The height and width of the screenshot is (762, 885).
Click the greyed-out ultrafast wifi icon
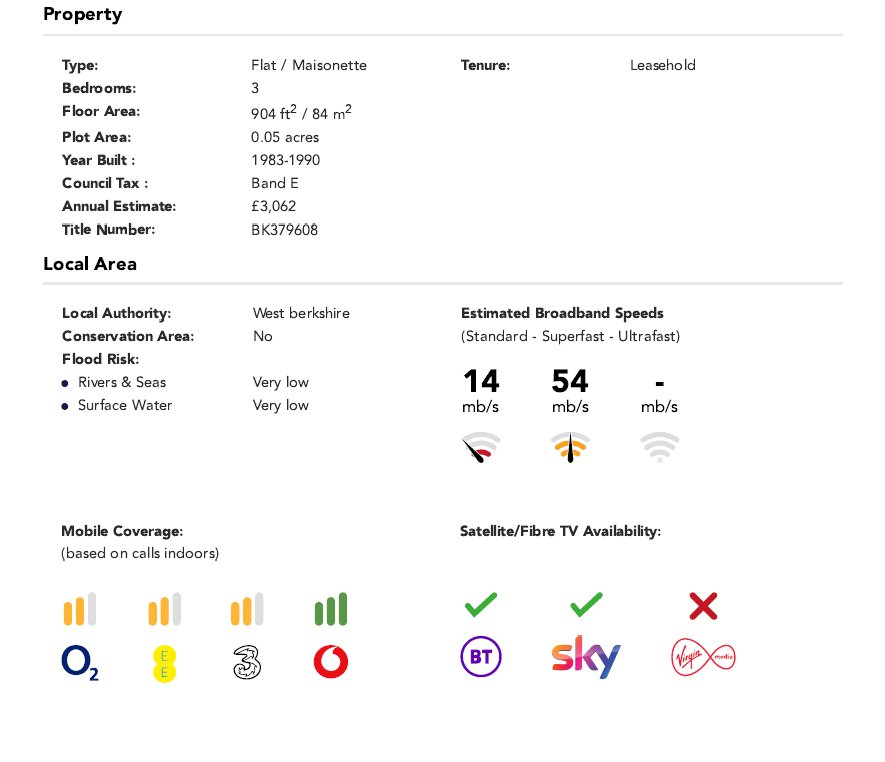point(660,447)
